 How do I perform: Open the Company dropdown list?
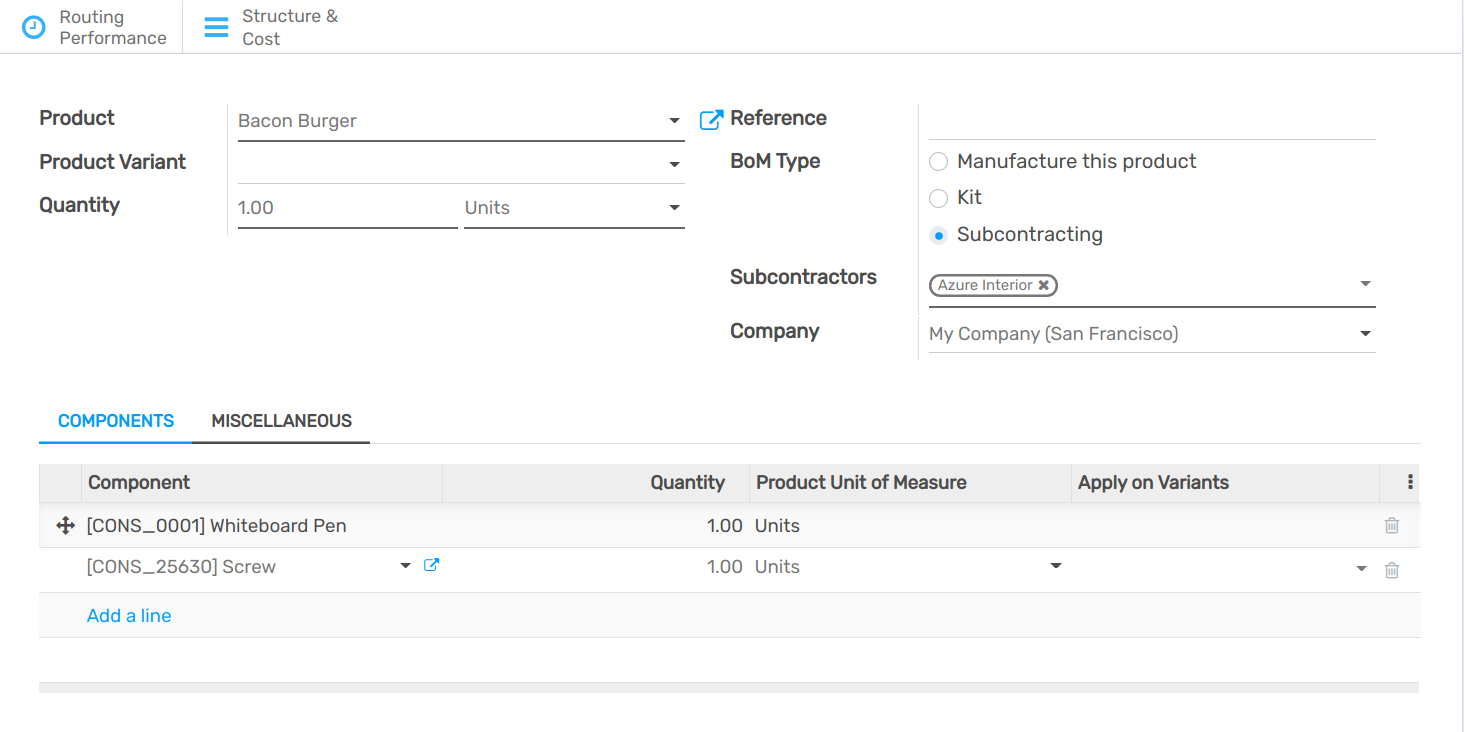click(x=1365, y=334)
